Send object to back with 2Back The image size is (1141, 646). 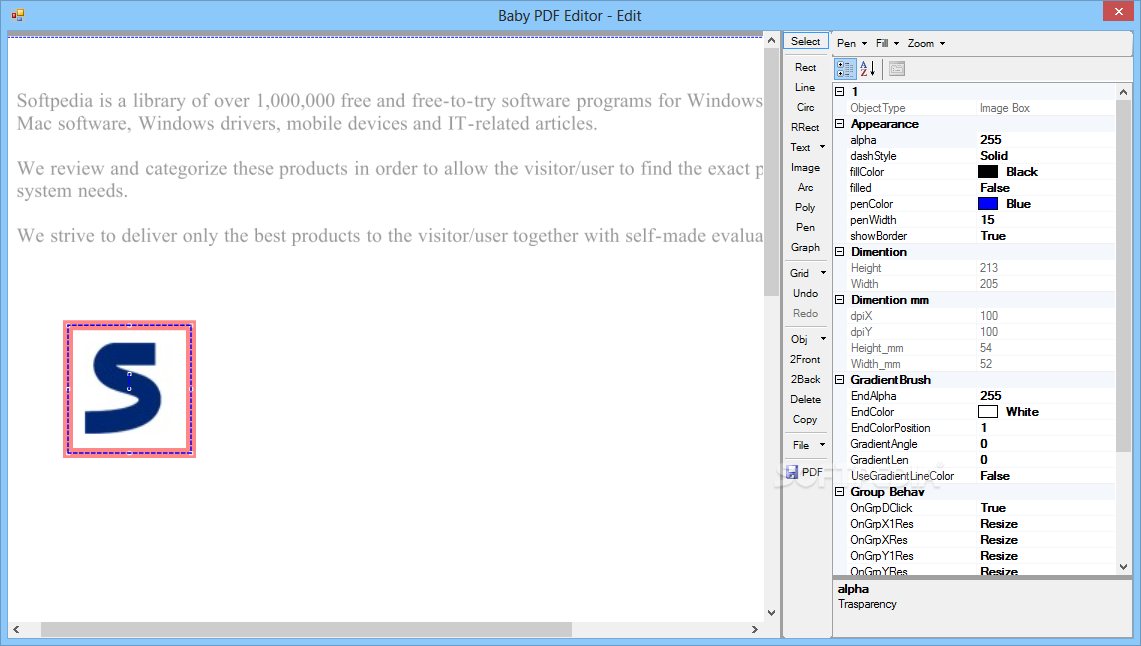806,379
